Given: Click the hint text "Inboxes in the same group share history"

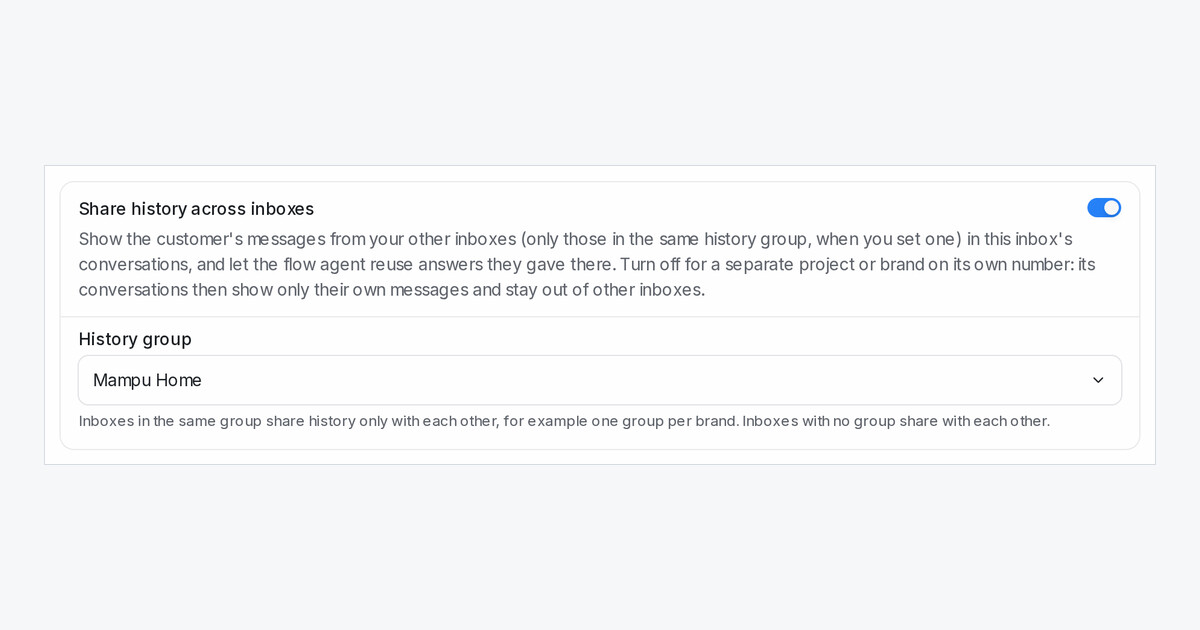Looking at the screenshot, I should tap(564, 421).
